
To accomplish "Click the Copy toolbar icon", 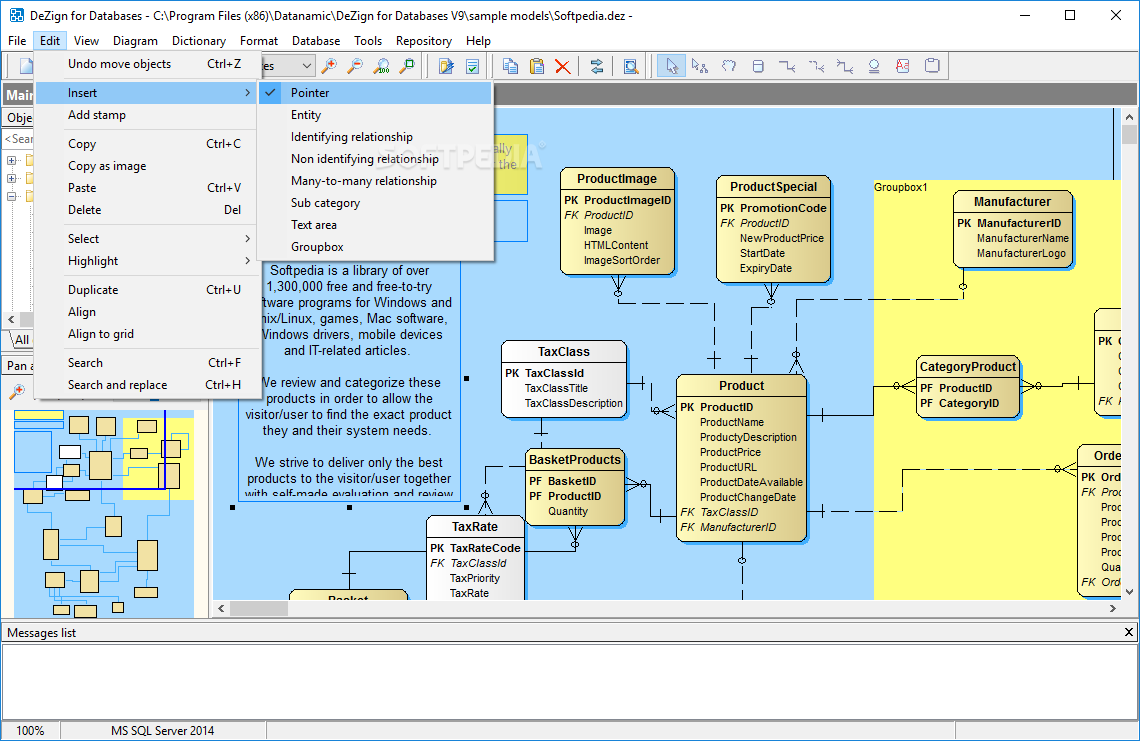I will pos(510,66).
